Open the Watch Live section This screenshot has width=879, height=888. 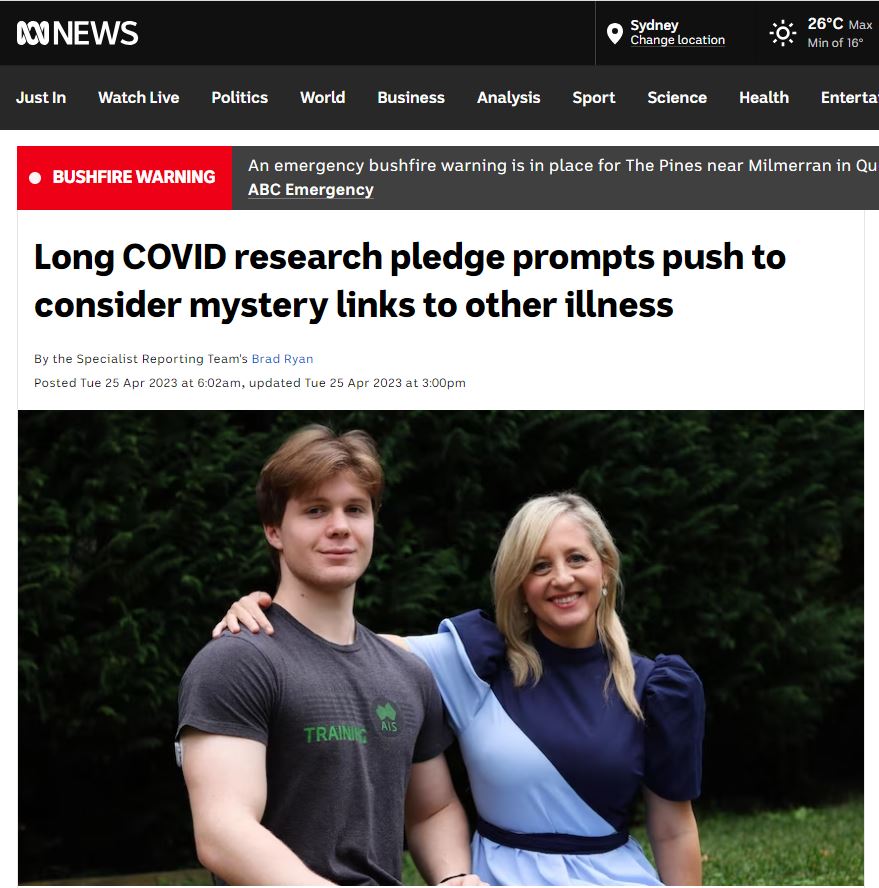(139, 97)
